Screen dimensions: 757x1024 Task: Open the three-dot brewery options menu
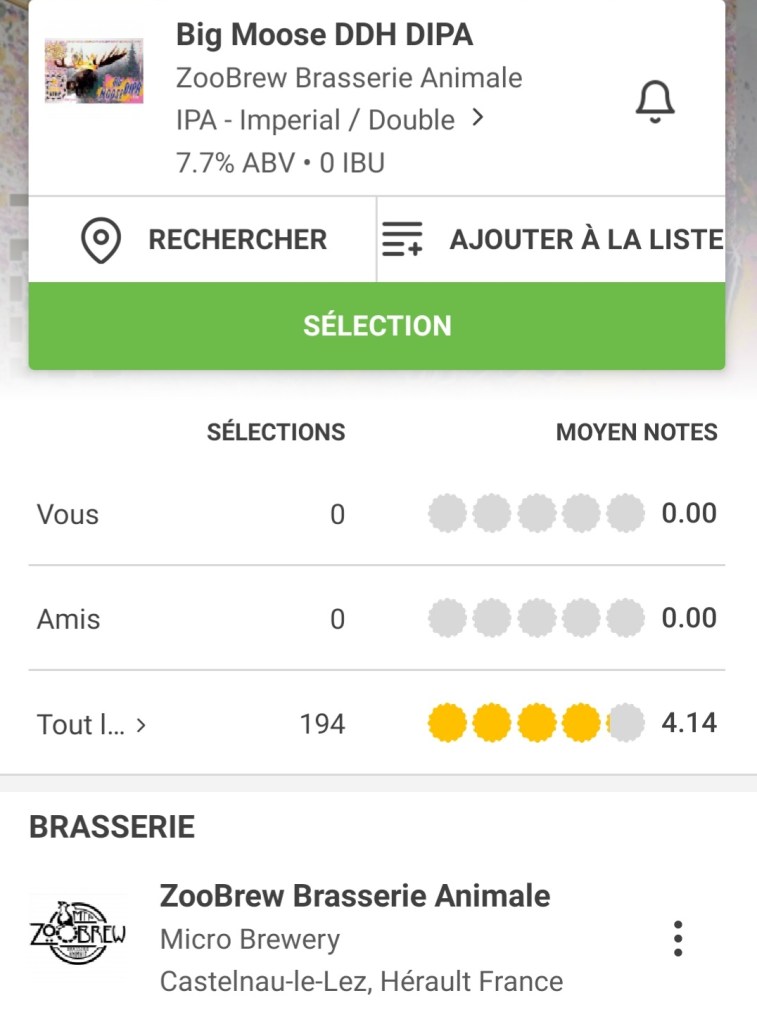coord(678,938)
